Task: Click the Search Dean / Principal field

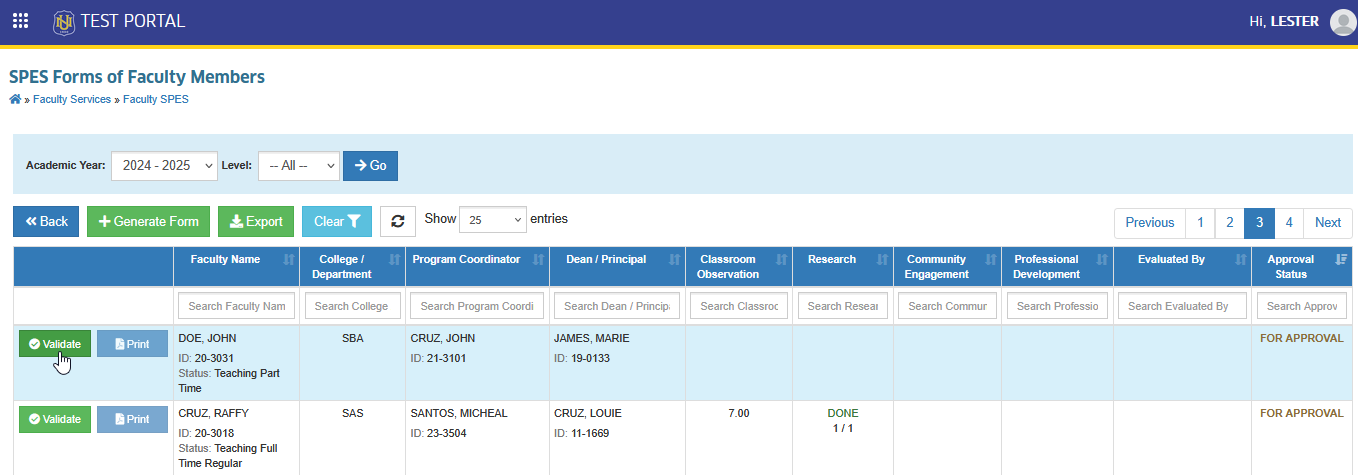Action: point(617,306)
